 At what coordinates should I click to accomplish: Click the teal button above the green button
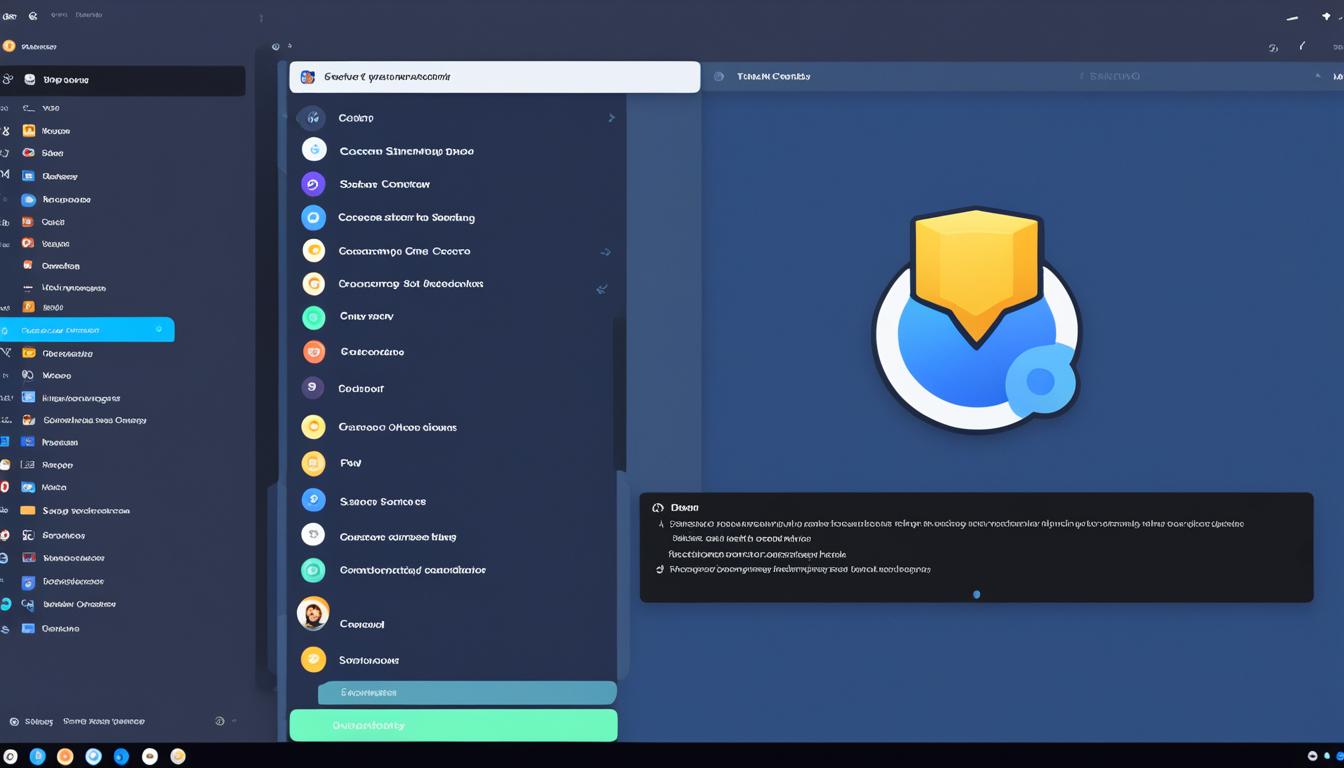click(x=467, y=692)
